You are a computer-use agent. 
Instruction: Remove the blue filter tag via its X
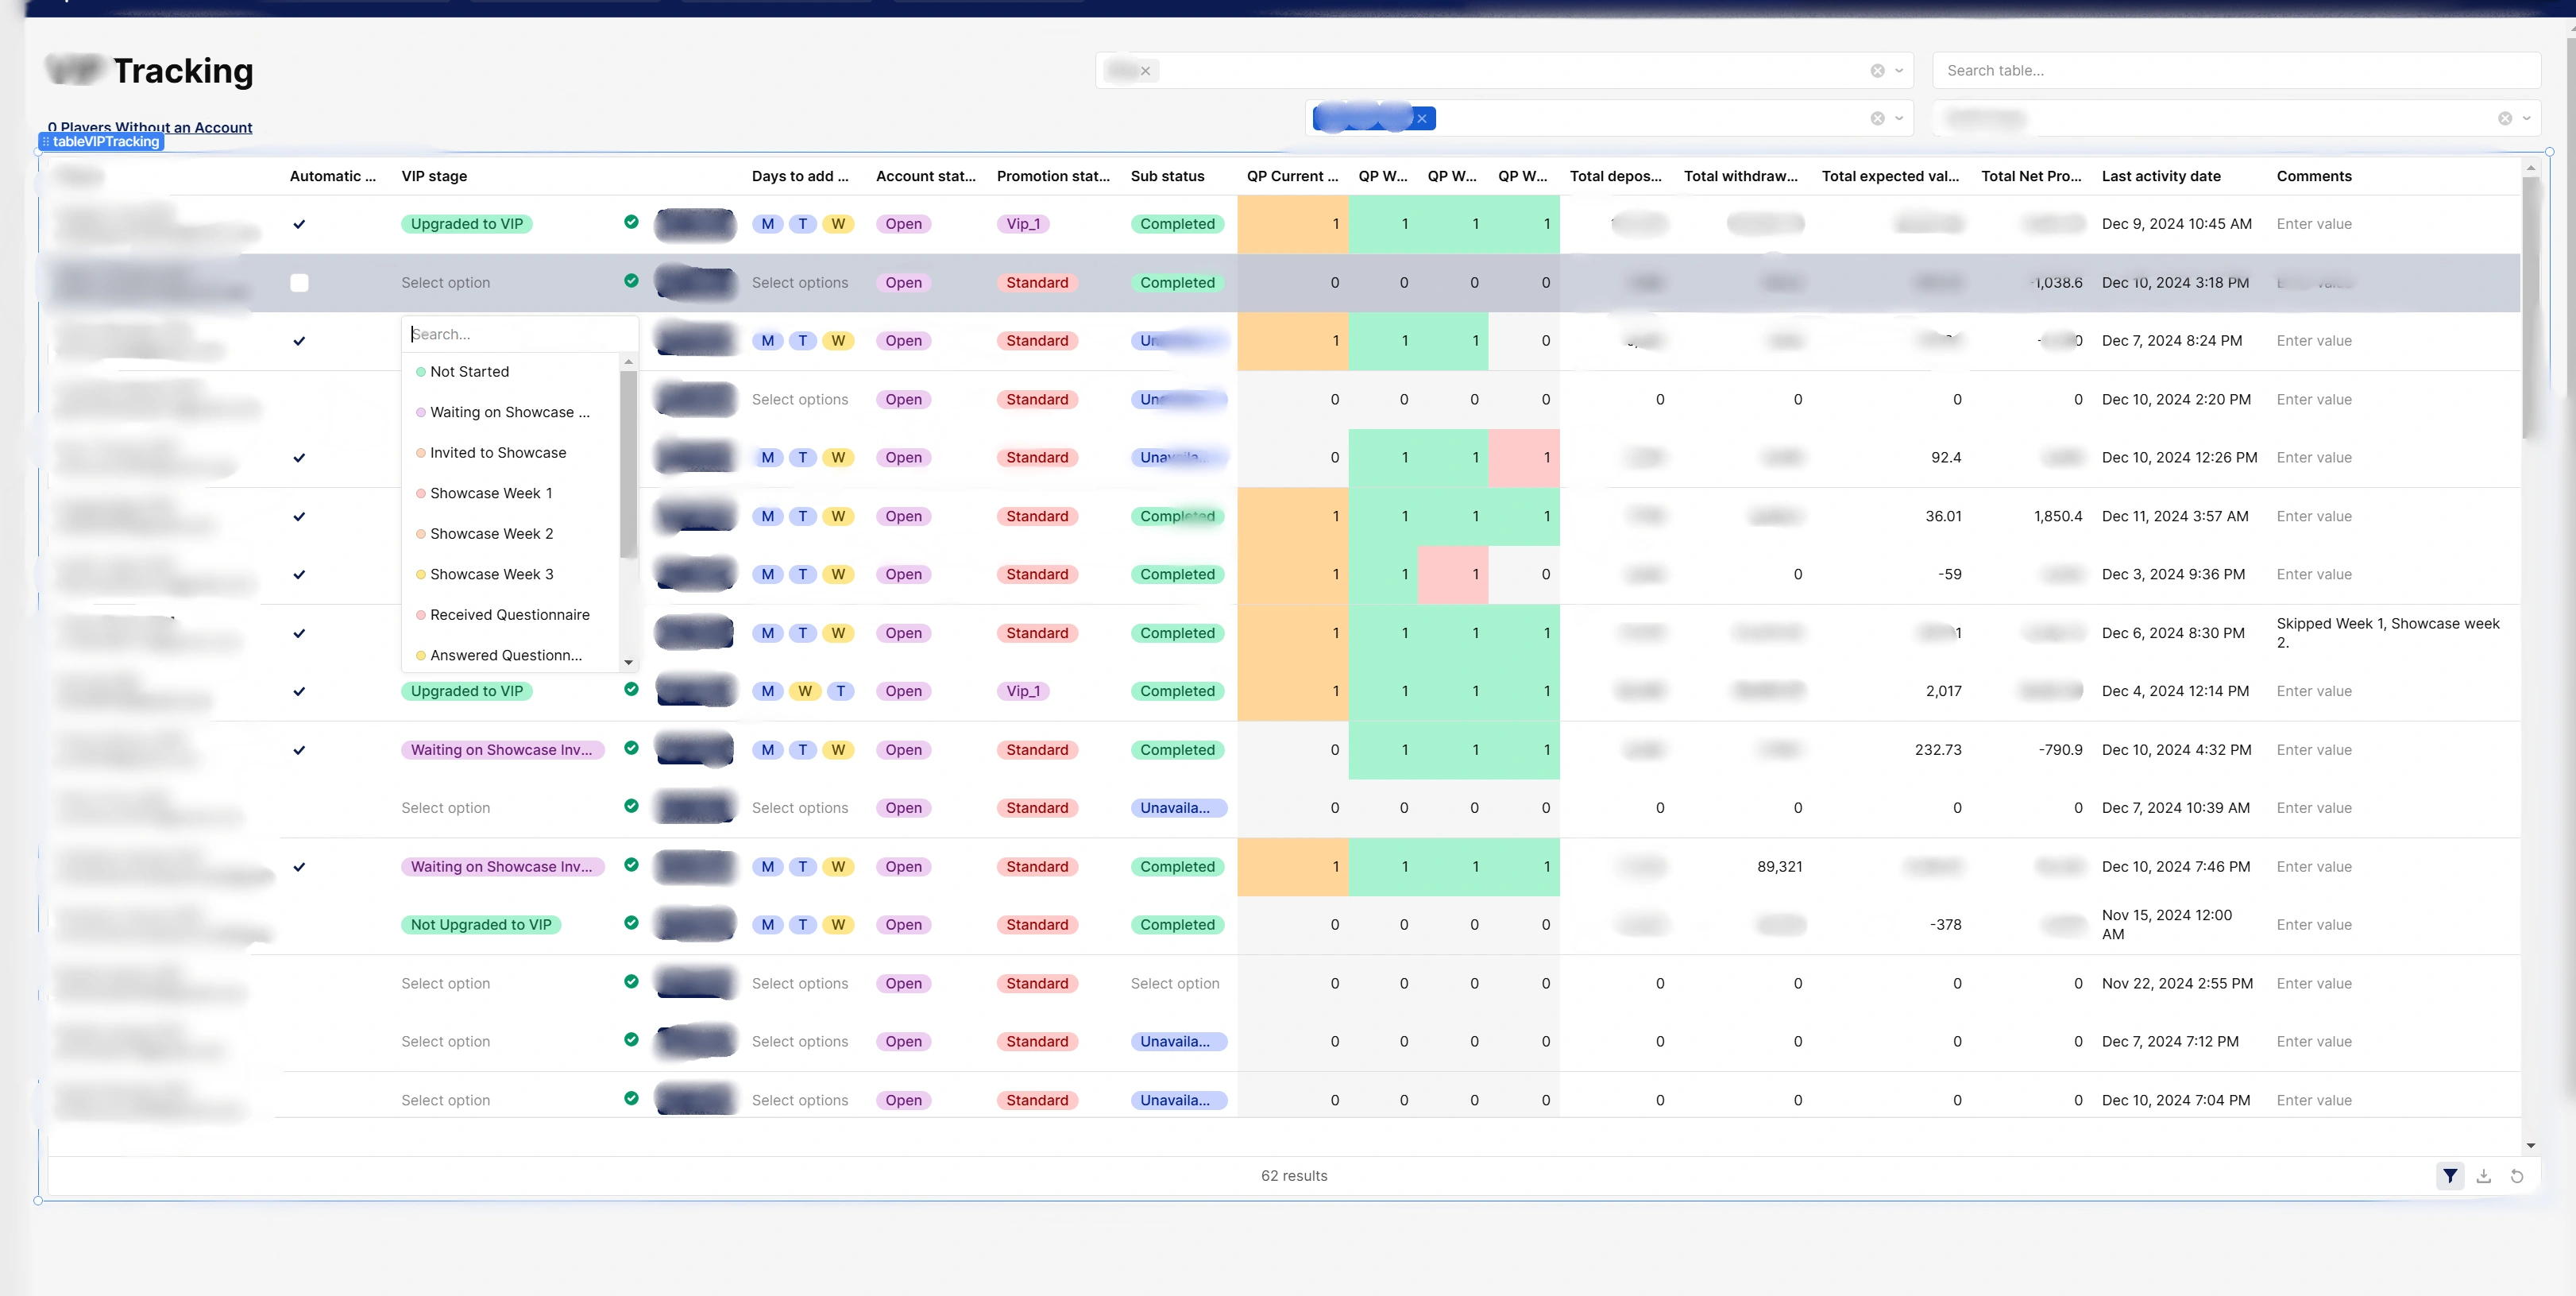(1421, 119)
